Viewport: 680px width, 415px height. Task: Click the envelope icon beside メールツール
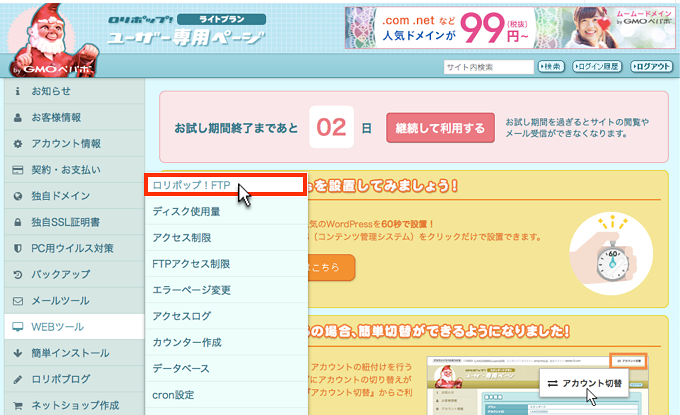(17, 301)
